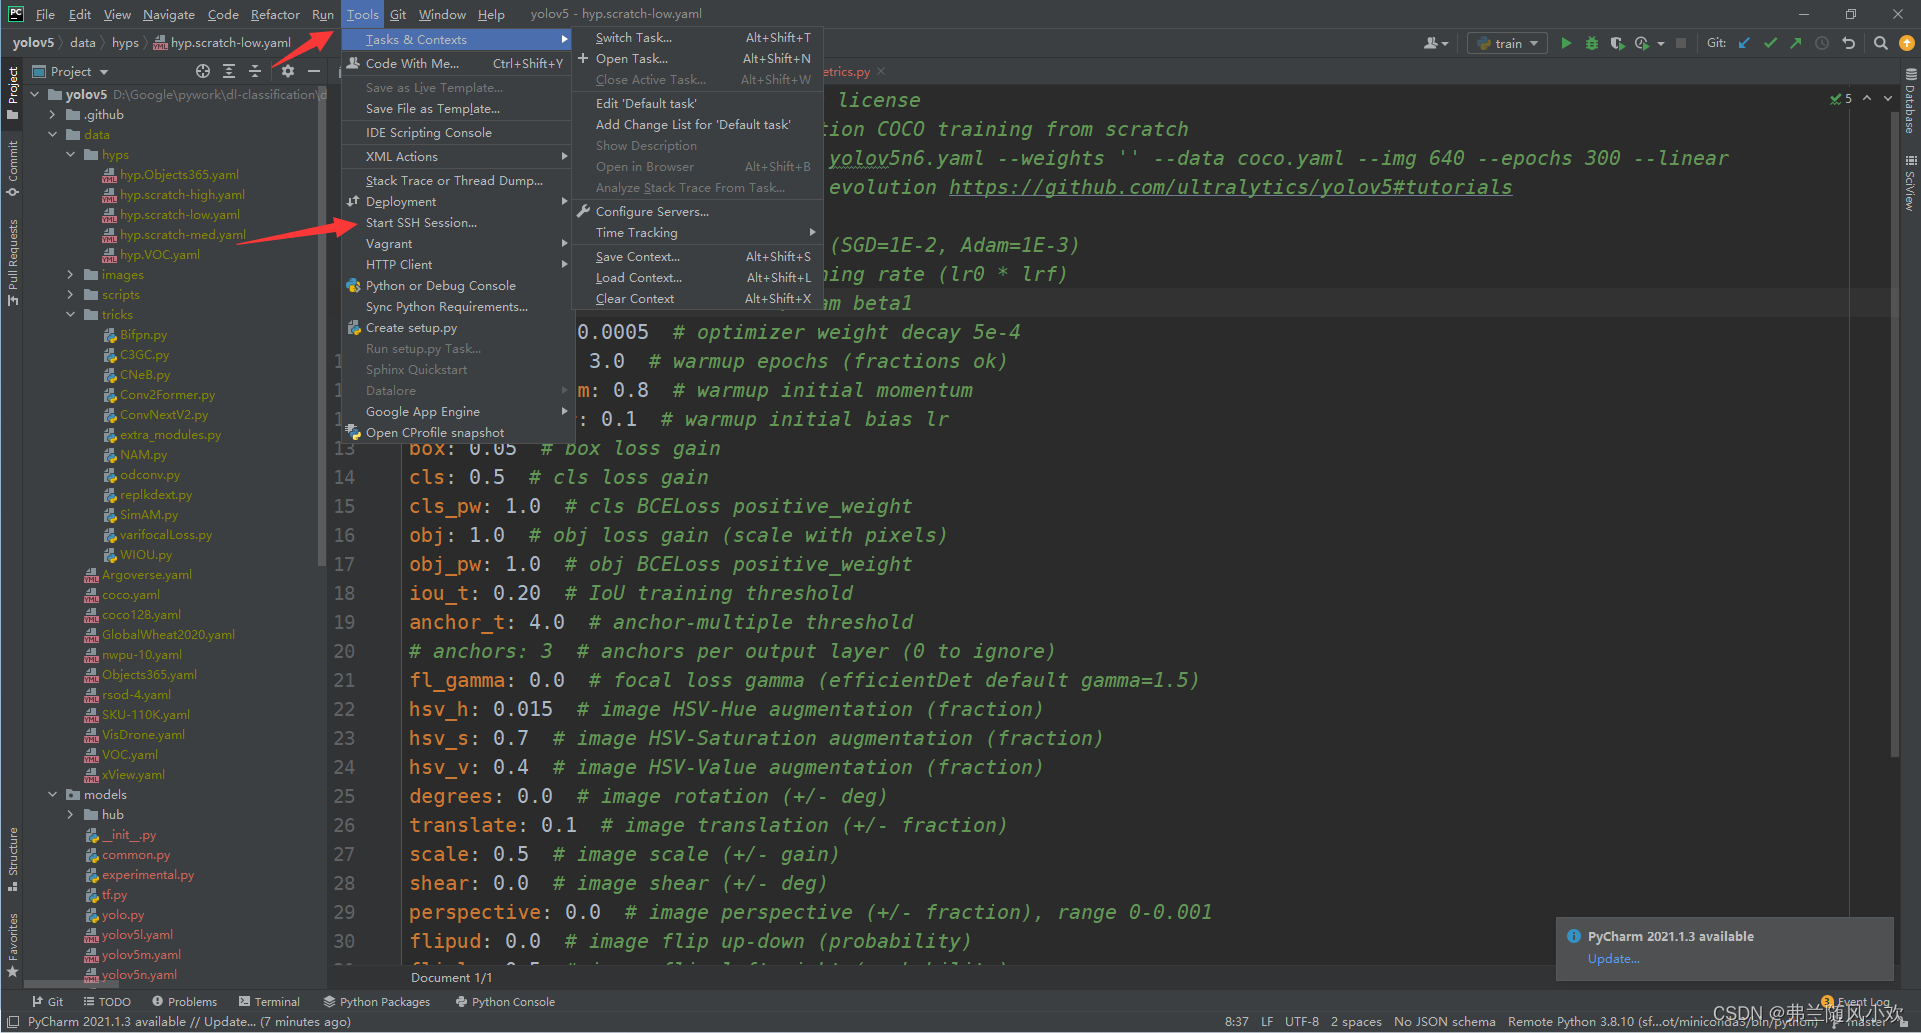The height and width of the screenshot is (1033, 1921).
Task: Click the Update link in PyCharm notification
Action: [x=1613, y=958]
